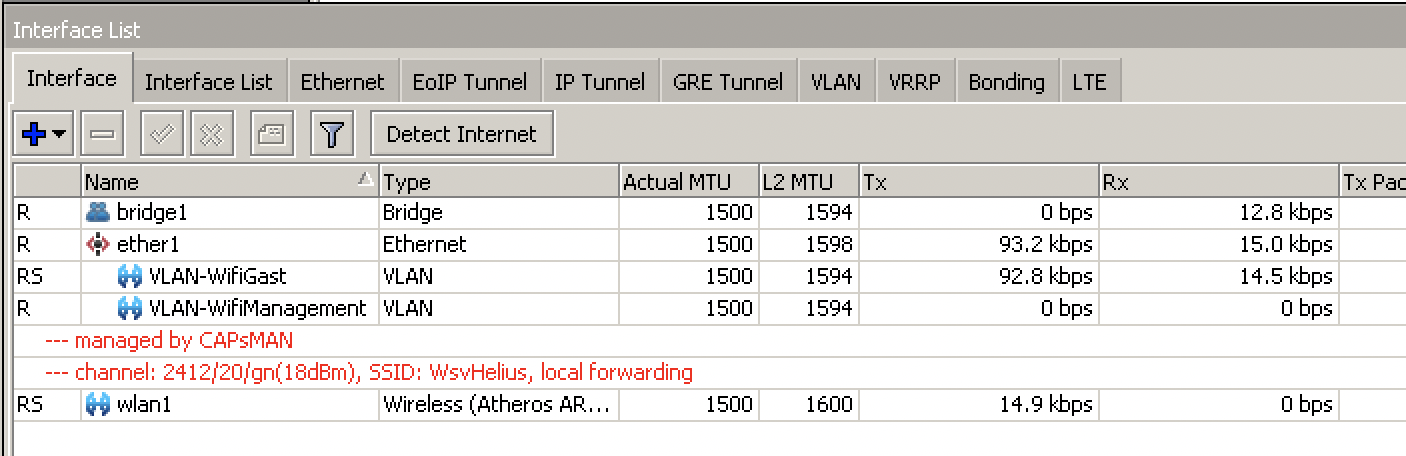Switch to the VLAN tab
This screenshot has width=1406, height=456.
(x=836, y=82)
